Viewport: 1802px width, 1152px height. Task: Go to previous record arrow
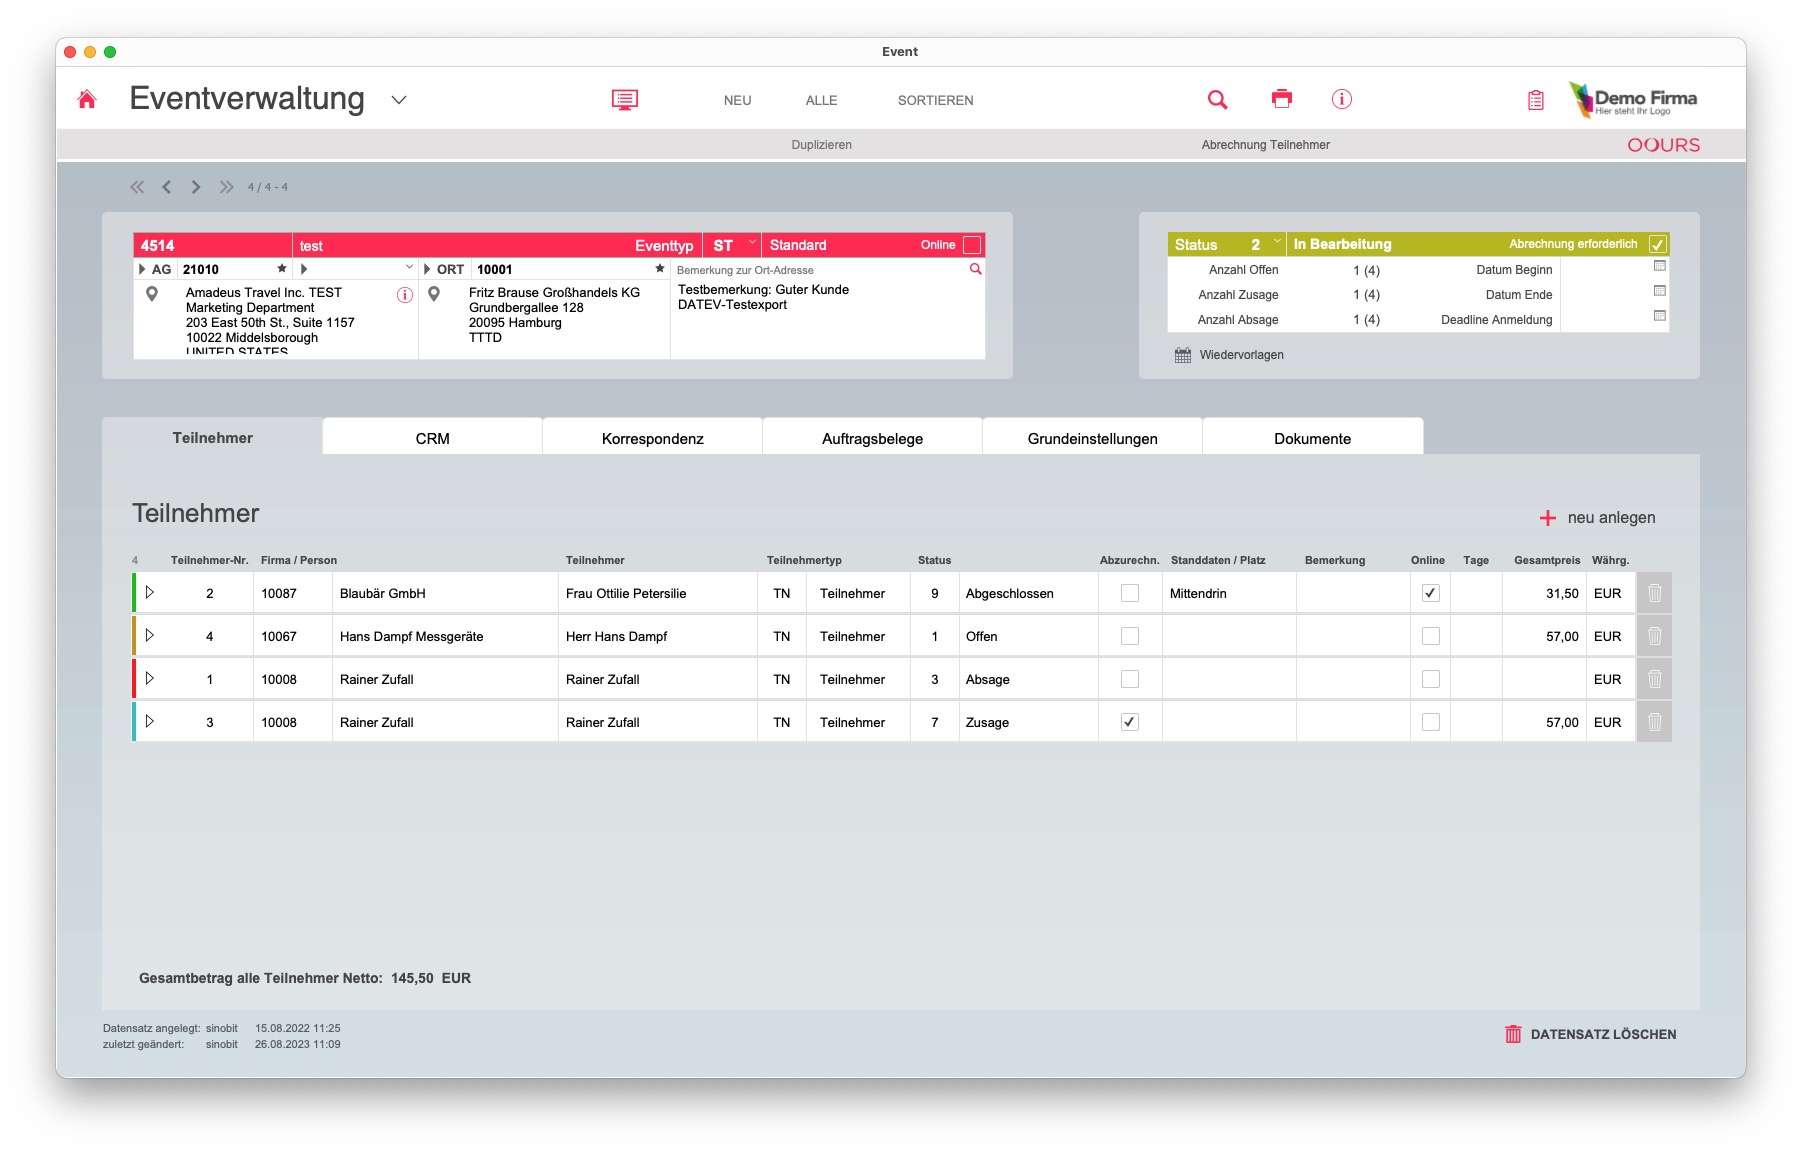point(167,187)
